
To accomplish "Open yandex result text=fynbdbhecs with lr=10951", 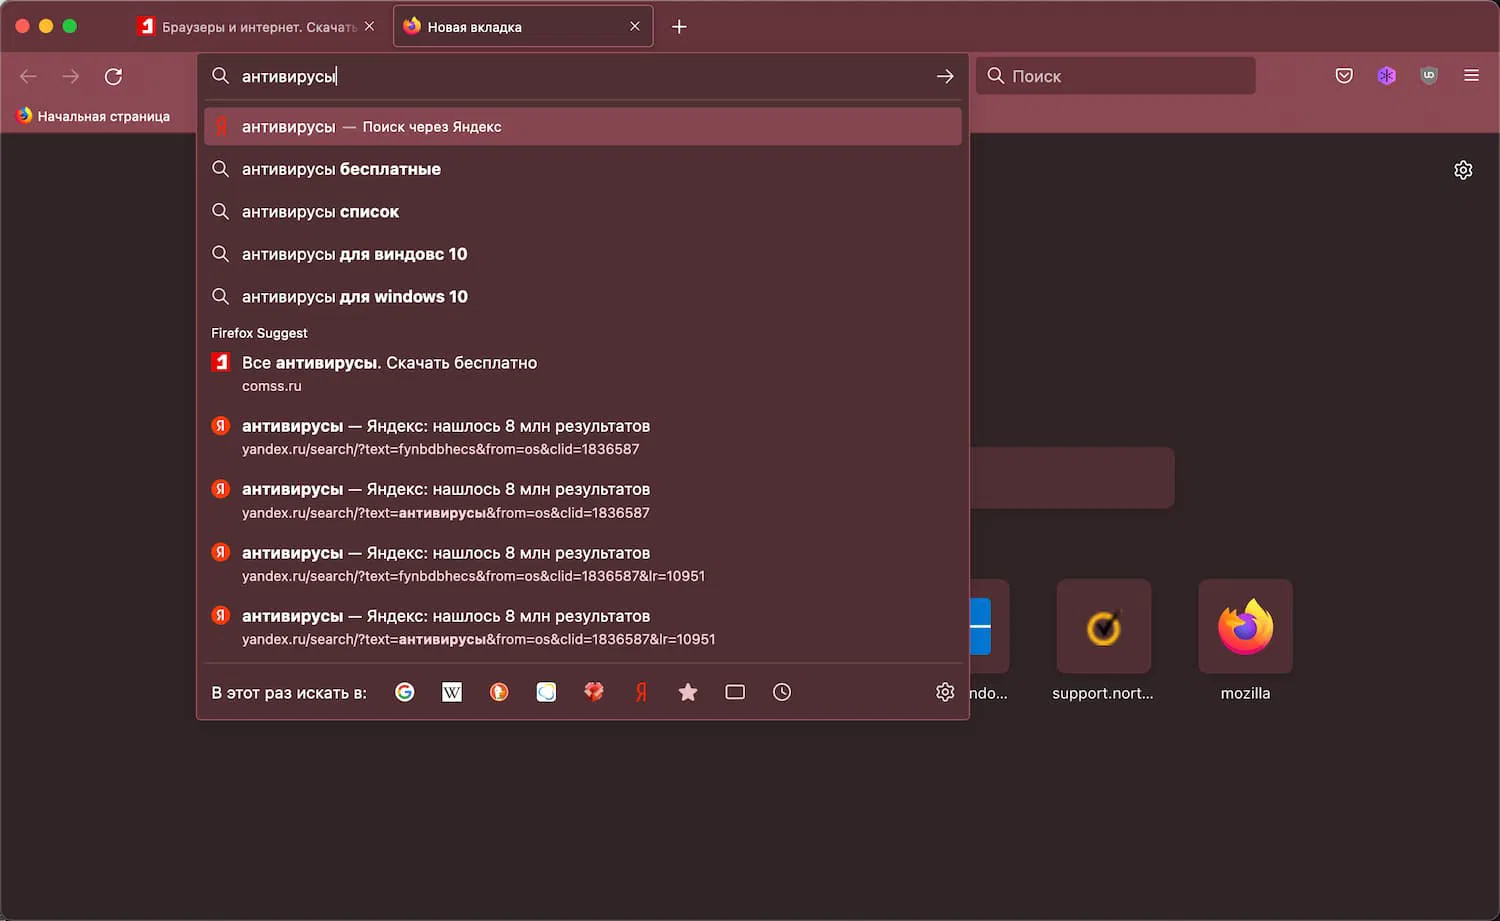I will pyautogui.click(x=583, y=564).
